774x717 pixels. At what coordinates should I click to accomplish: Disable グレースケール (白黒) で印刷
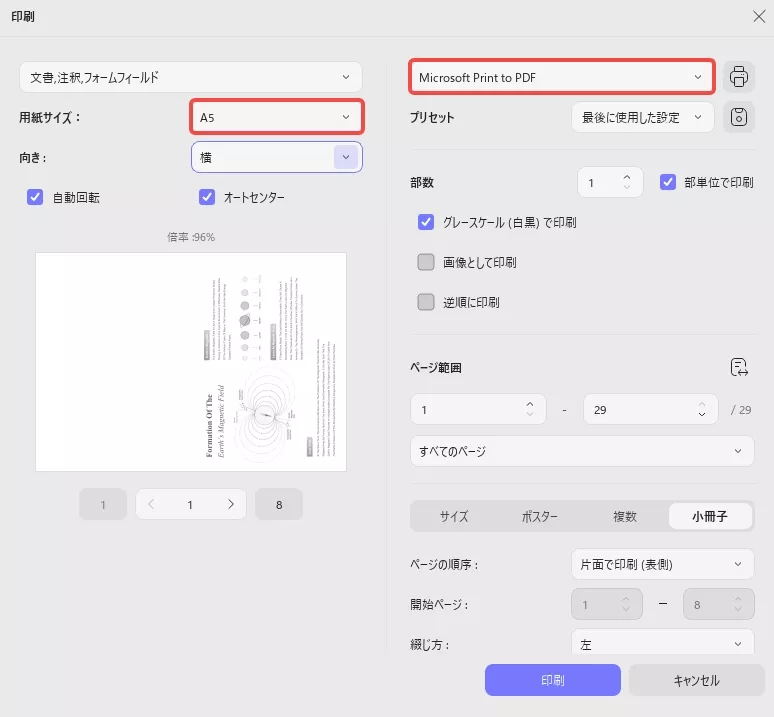click(x=426, y=222)
